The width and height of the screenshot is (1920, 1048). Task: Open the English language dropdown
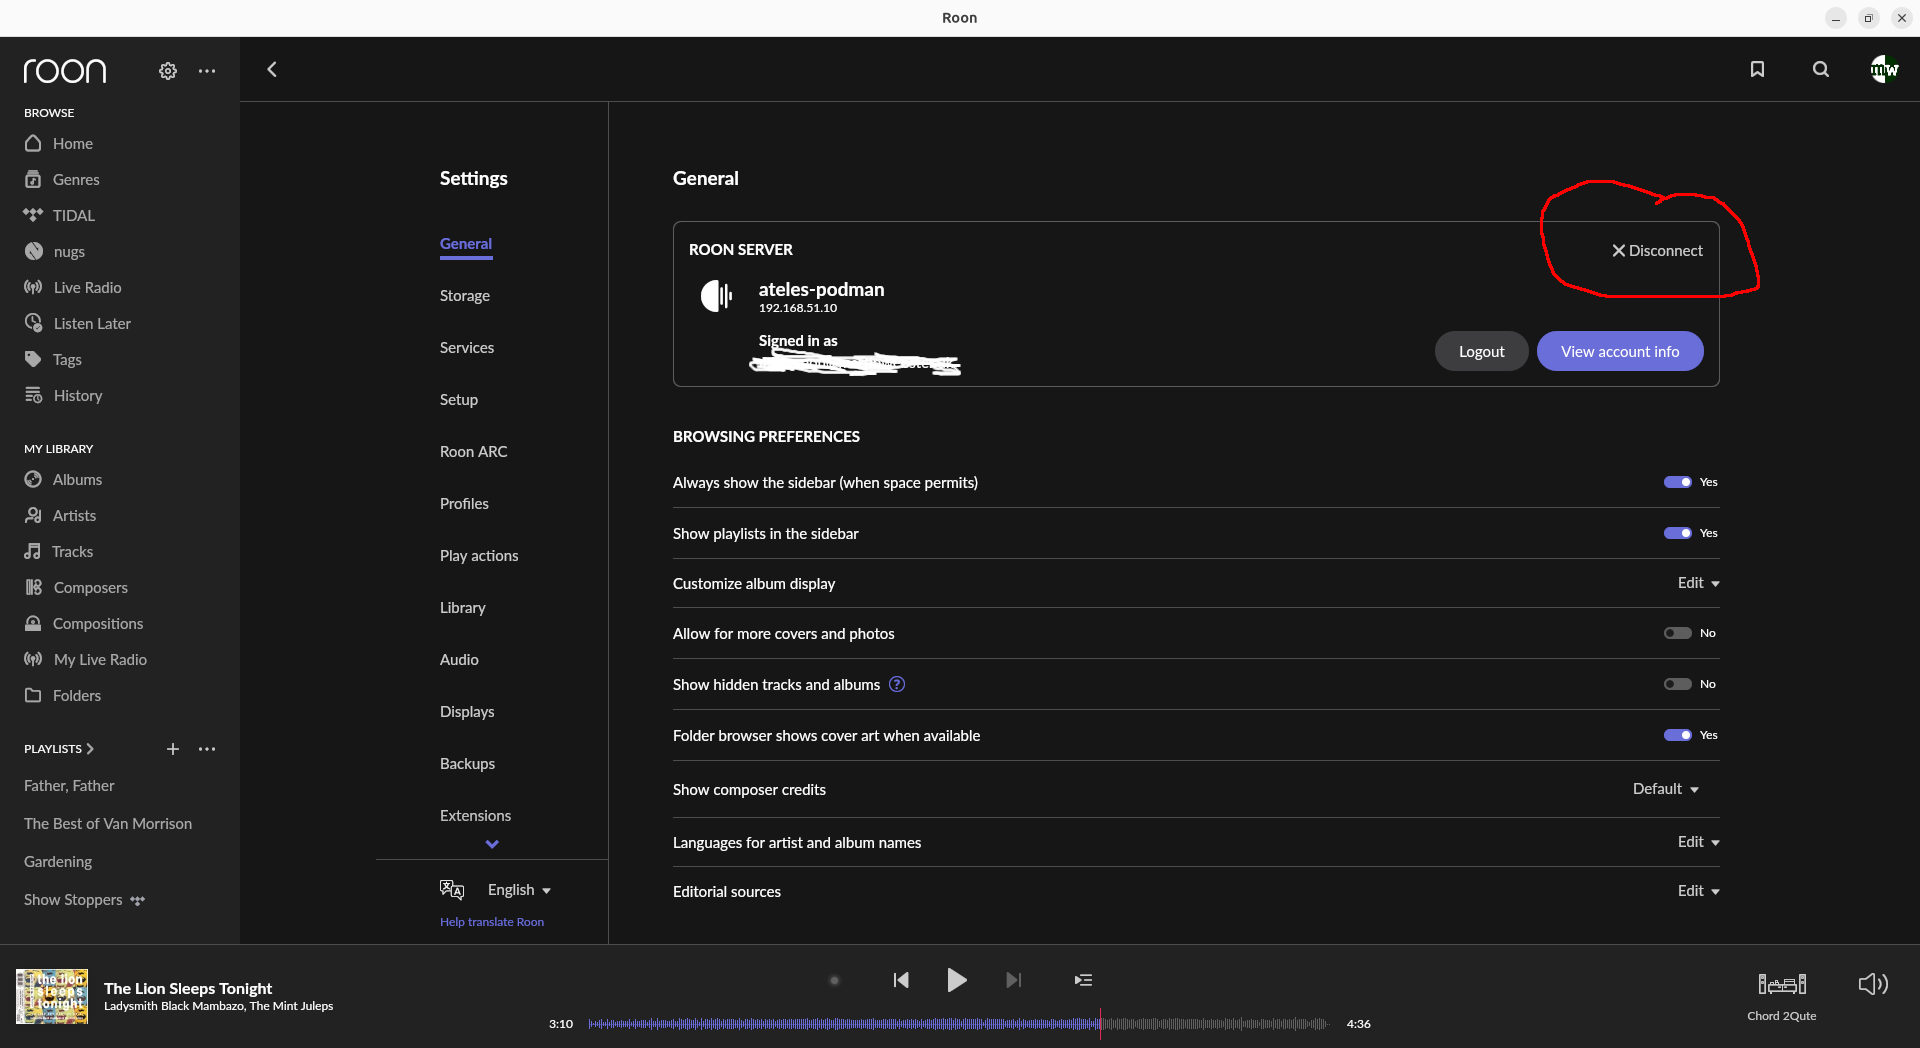(519, 890)
